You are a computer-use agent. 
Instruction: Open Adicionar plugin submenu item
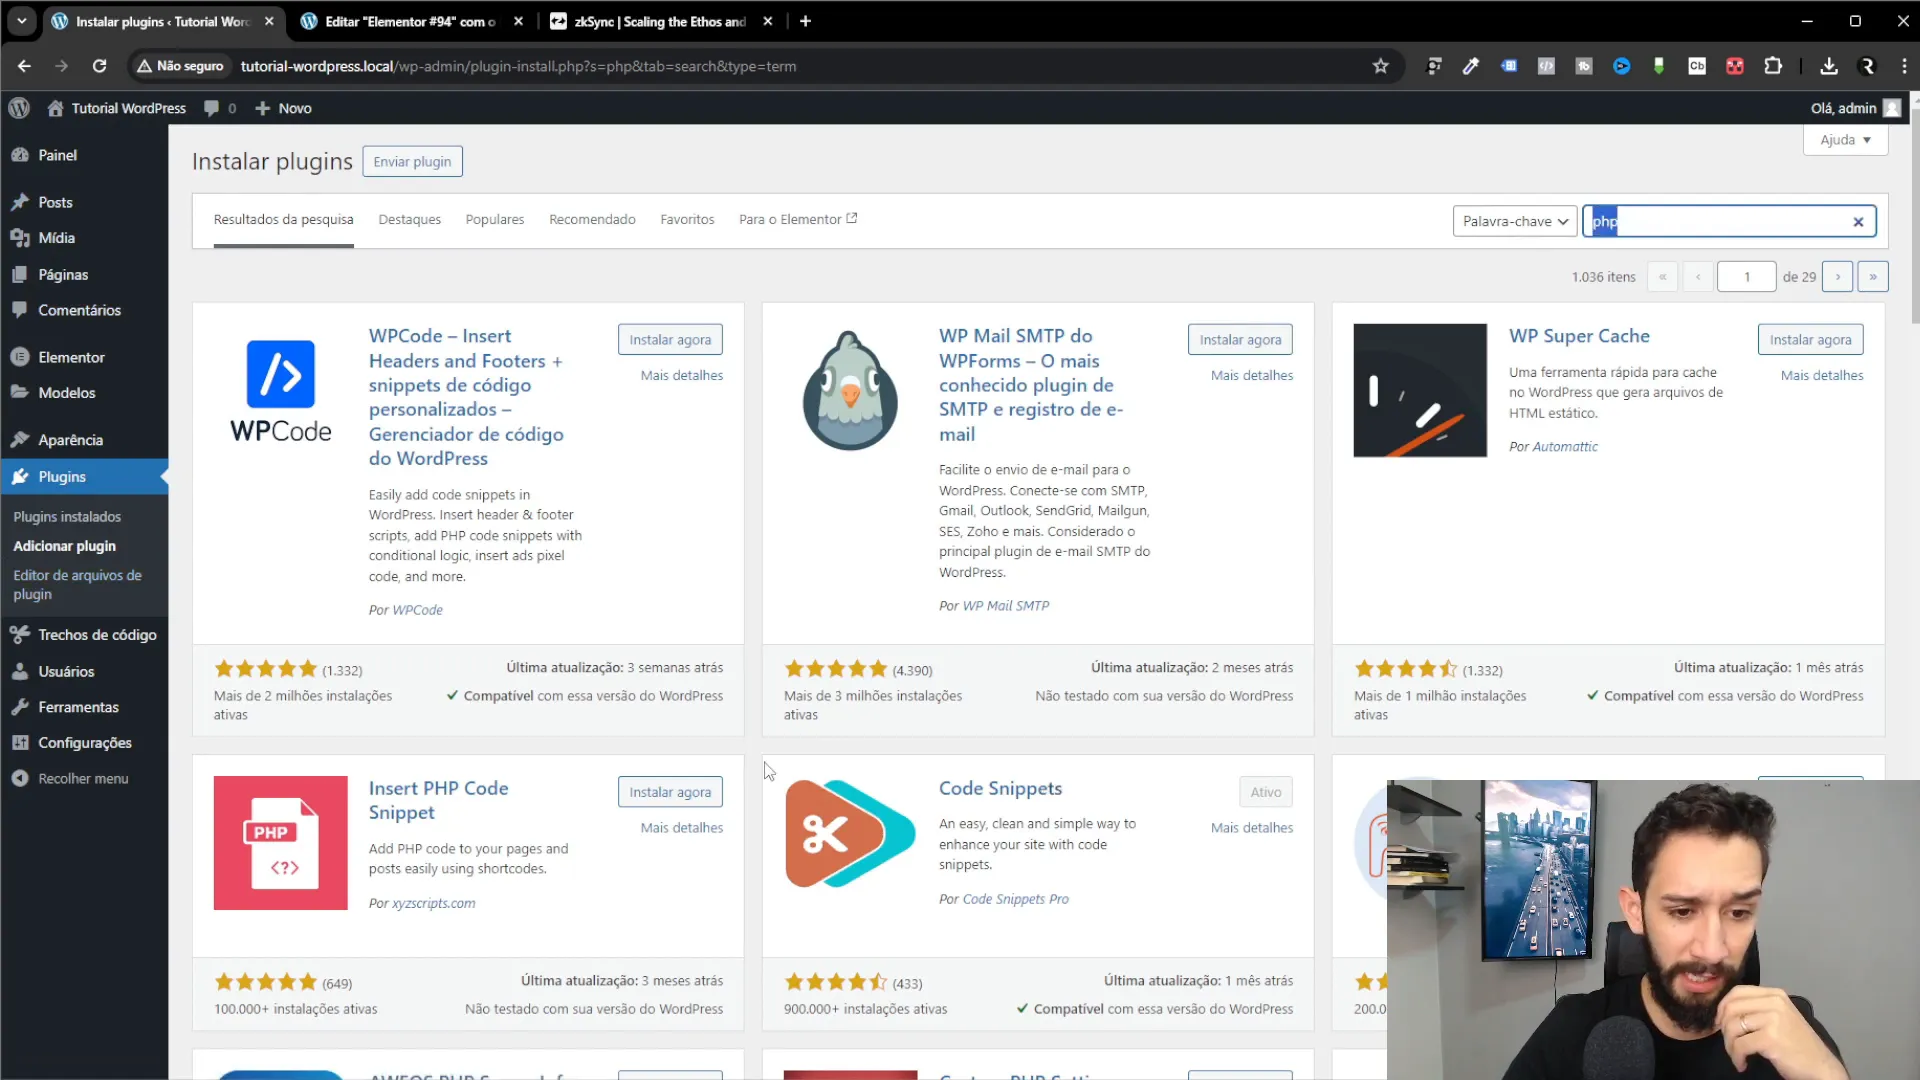point(65,546)
